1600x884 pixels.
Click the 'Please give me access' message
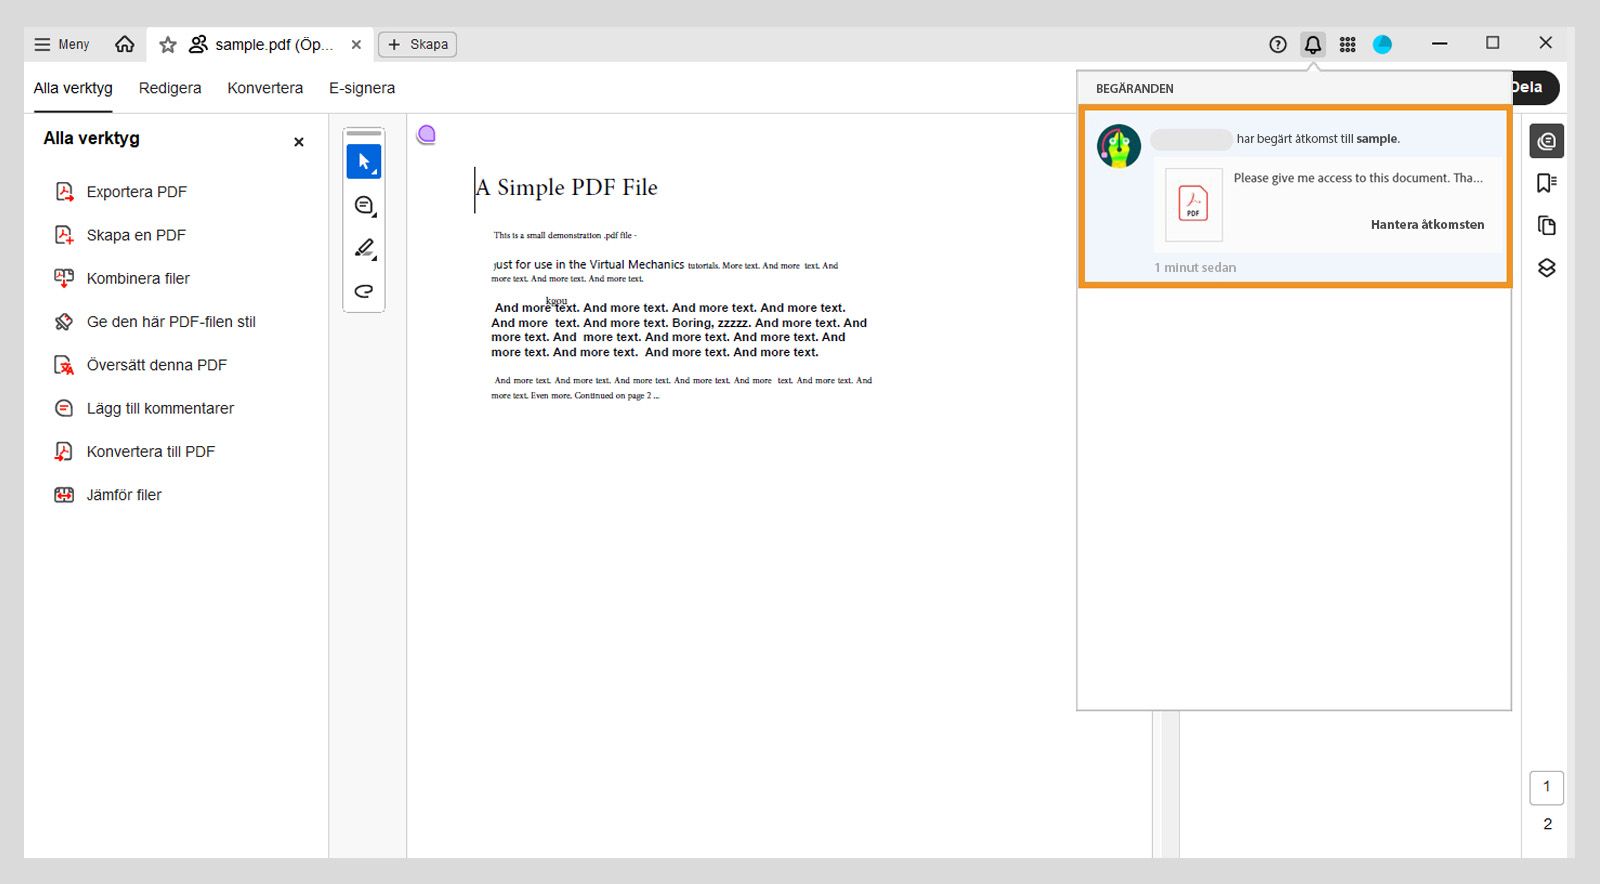coord(1358,178)
